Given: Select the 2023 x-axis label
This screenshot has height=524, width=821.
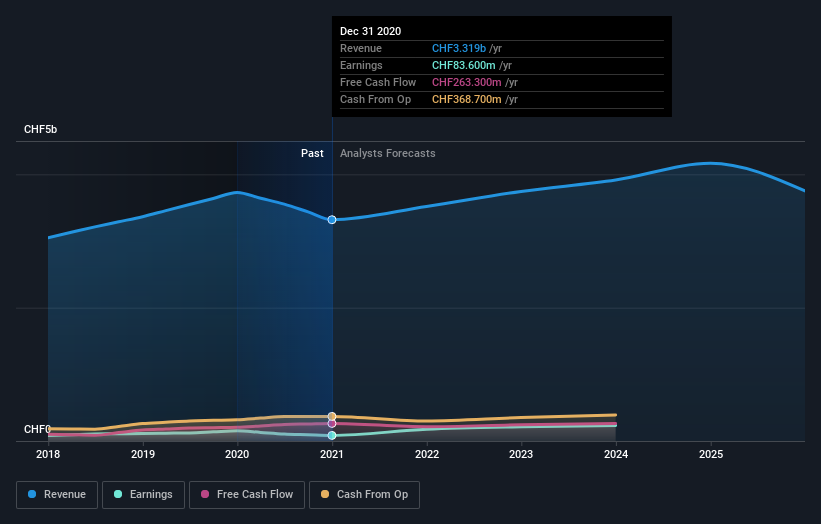Looking at the screenshot, I should coord(521,454).
